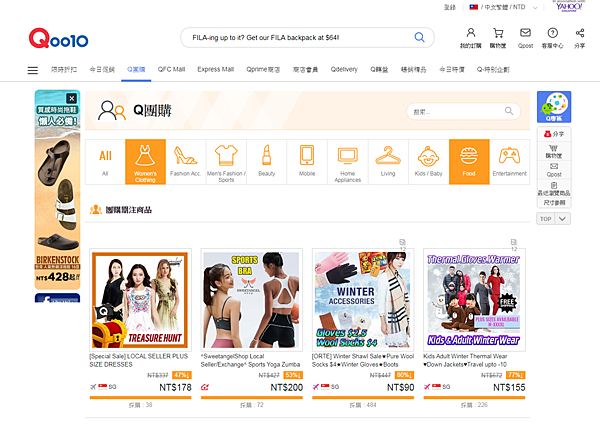This screenshot has height=427, width=600.
Task: Select the Mobile category
Action: coord(307,162)
